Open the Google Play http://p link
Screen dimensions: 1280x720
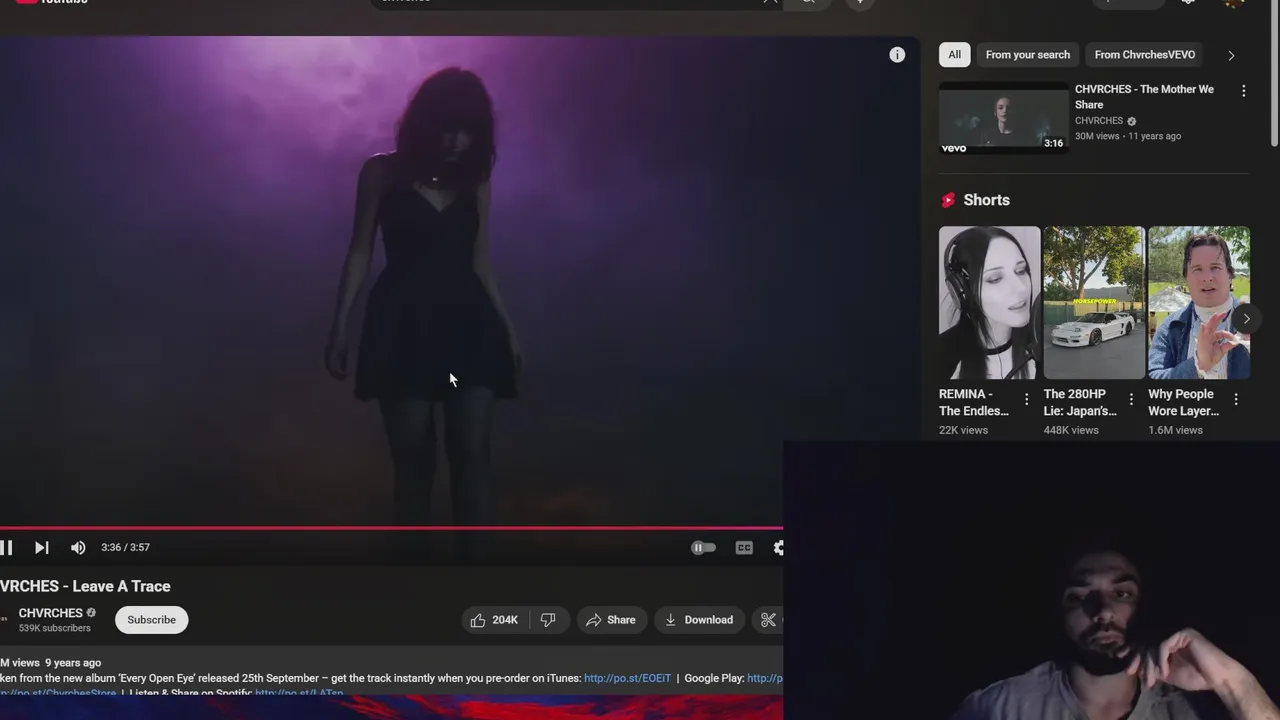pos(765,678)
